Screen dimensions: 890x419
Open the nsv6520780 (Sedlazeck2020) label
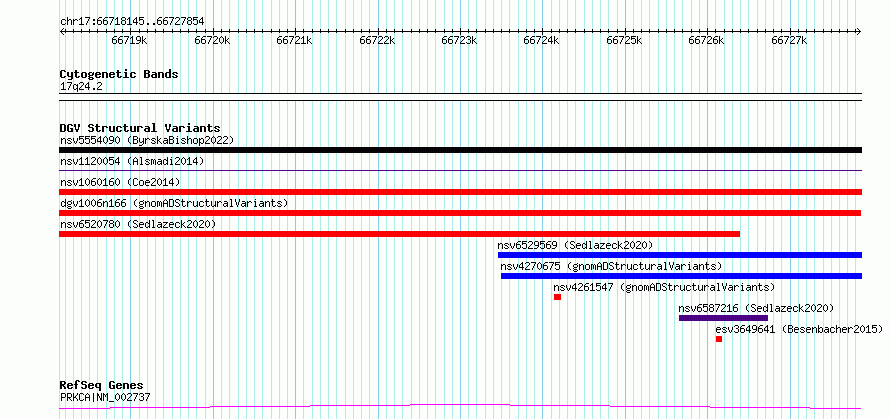[x=138, y=224]
